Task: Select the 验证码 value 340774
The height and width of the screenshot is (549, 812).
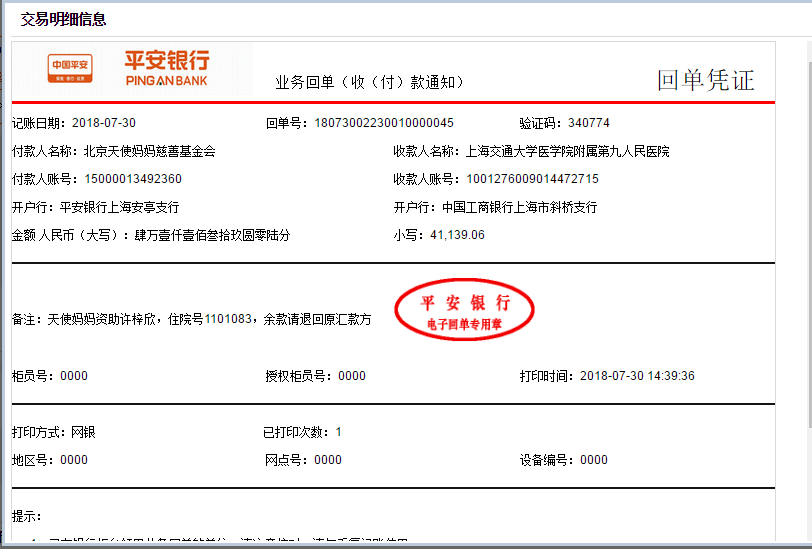Action: pos(589,123)
